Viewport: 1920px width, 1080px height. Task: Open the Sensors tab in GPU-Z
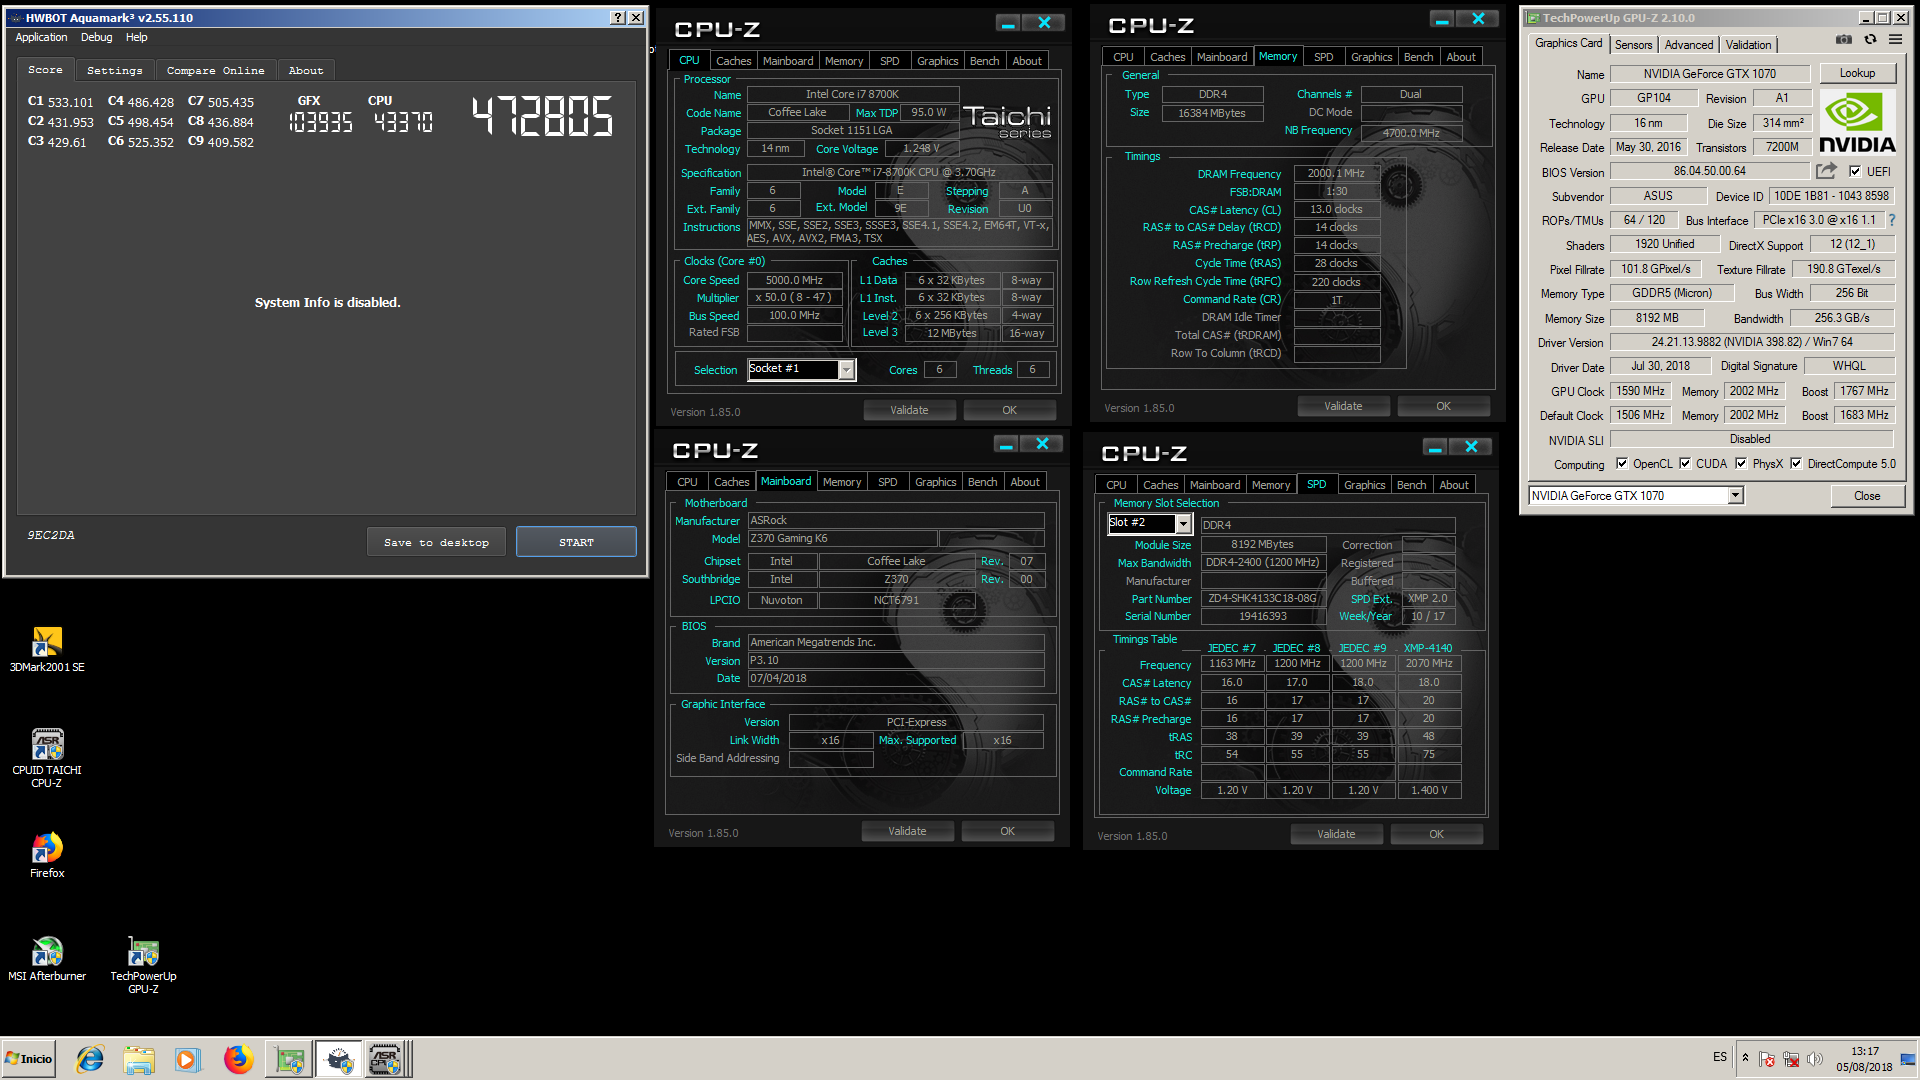pos(1633,45)
